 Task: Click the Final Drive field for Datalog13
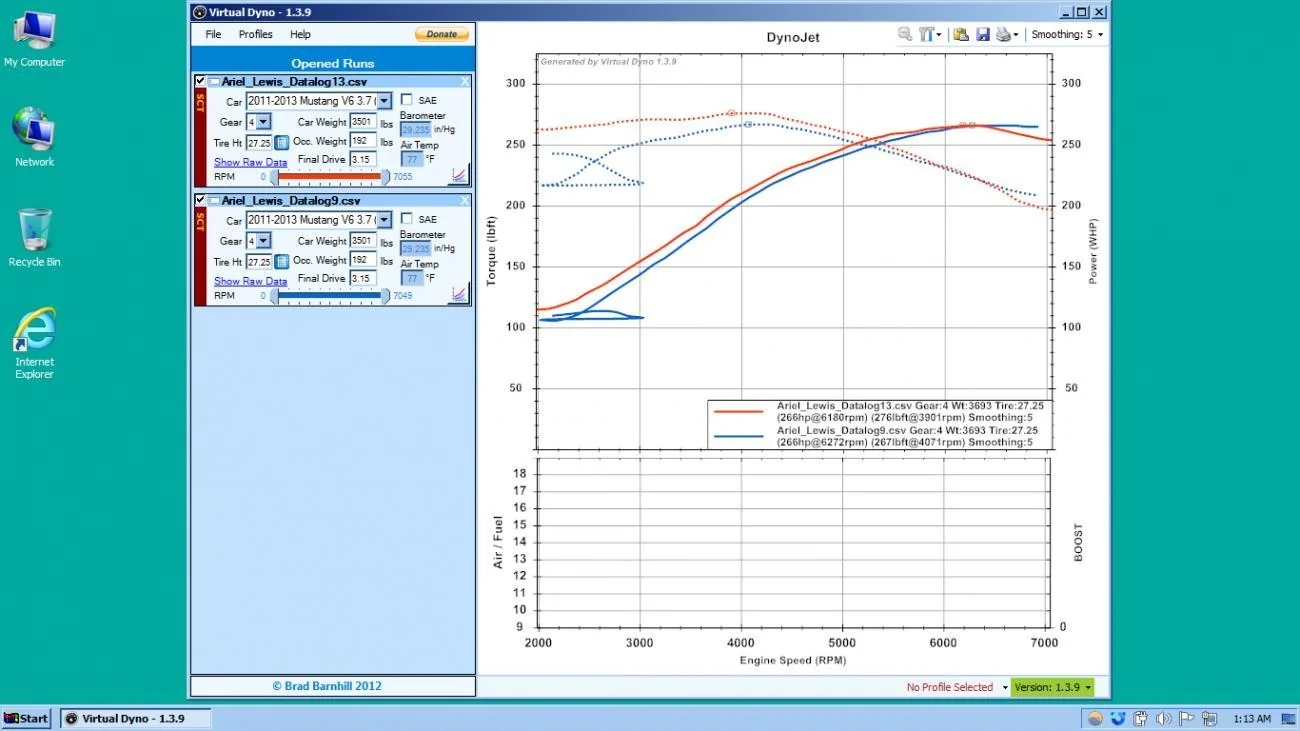363,159
